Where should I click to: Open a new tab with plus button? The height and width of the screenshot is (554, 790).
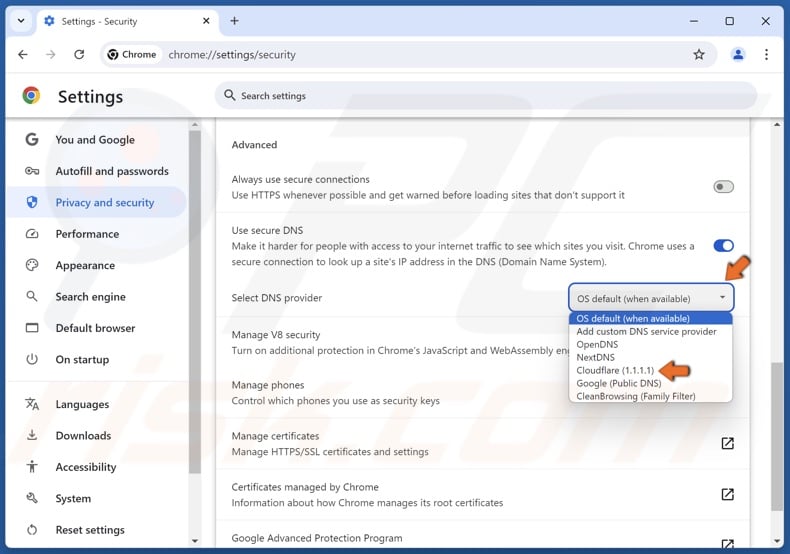[x=234, y=21]
